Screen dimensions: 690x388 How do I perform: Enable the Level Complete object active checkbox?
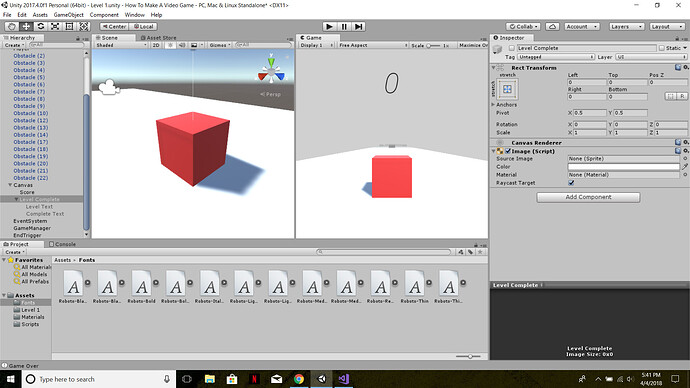point(511,48)
